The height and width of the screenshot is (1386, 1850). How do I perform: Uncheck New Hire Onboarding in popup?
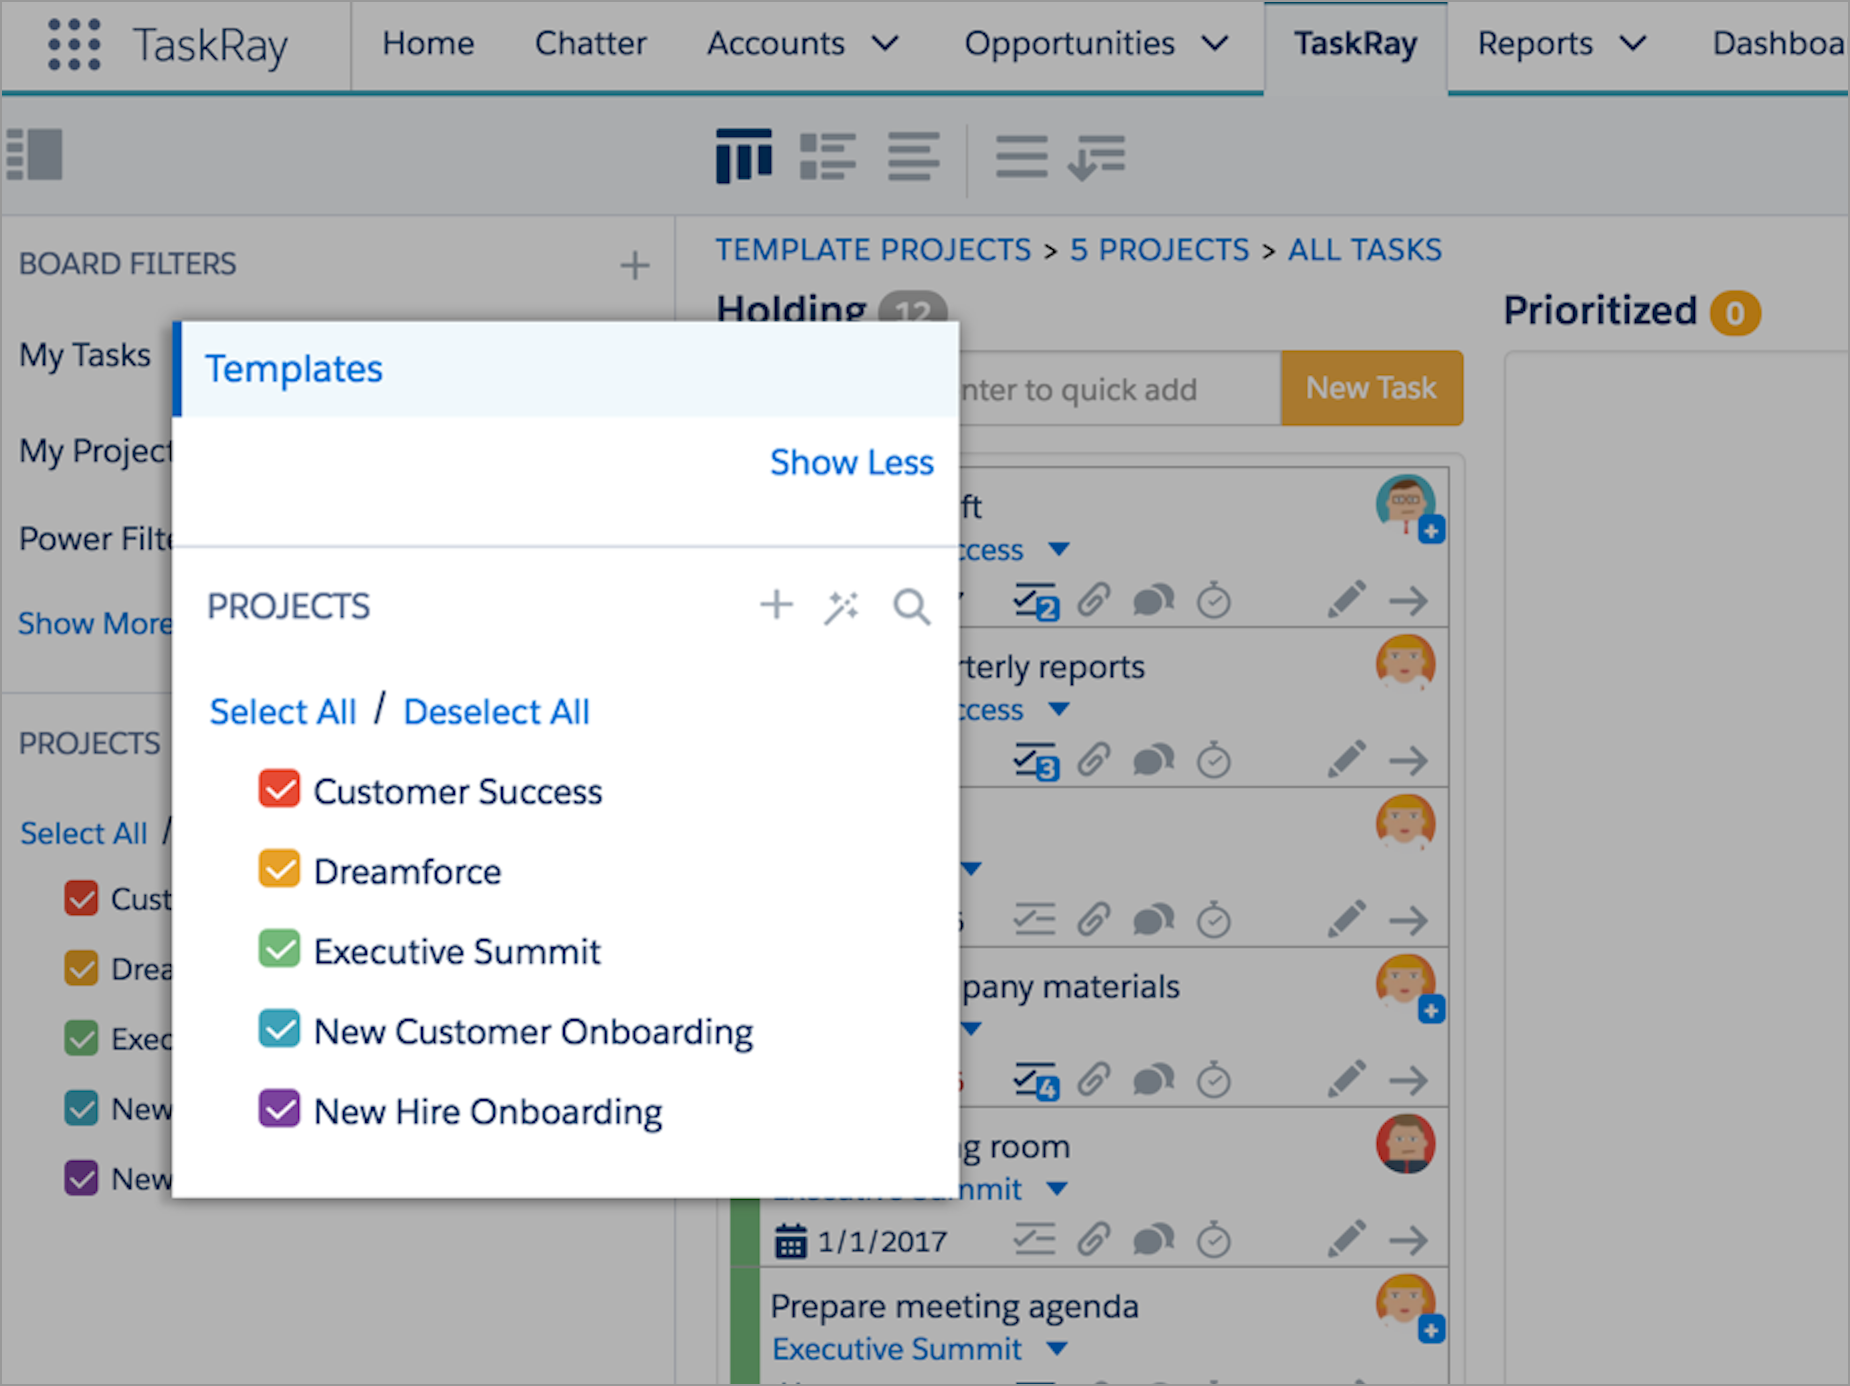click(x=279, y=1108)
